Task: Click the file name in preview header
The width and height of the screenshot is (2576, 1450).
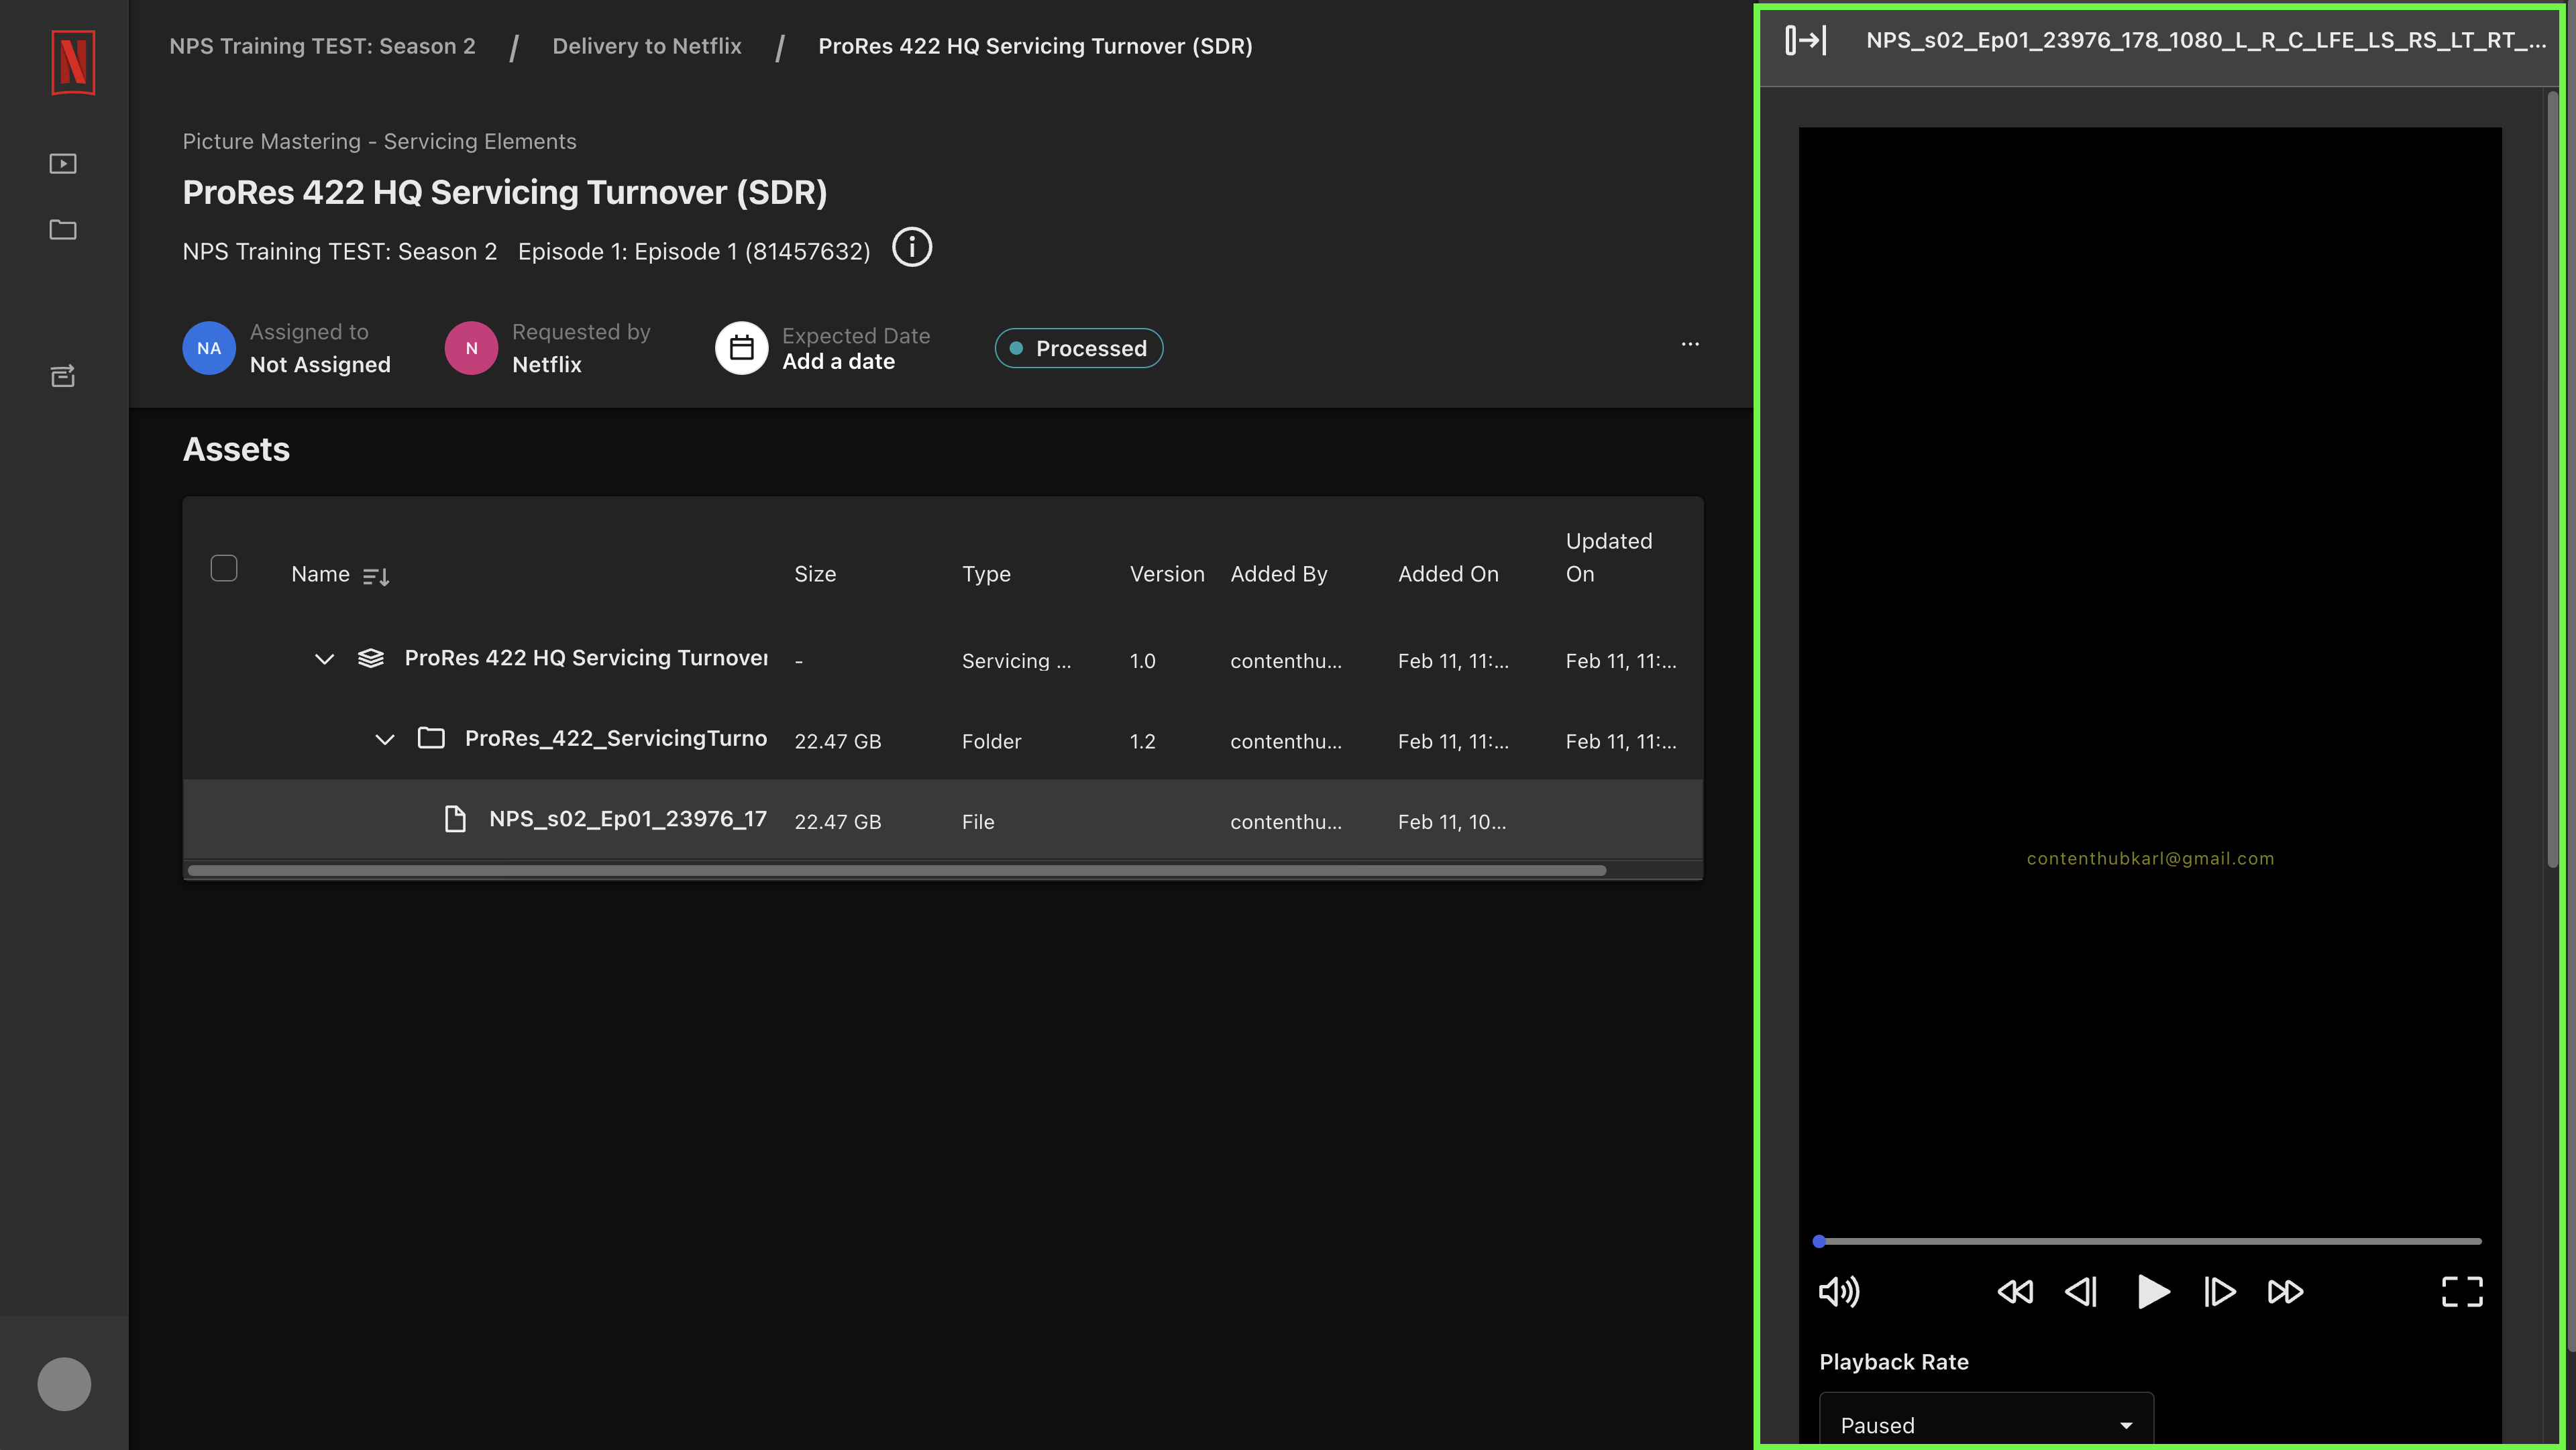Action: (2206, 40)
